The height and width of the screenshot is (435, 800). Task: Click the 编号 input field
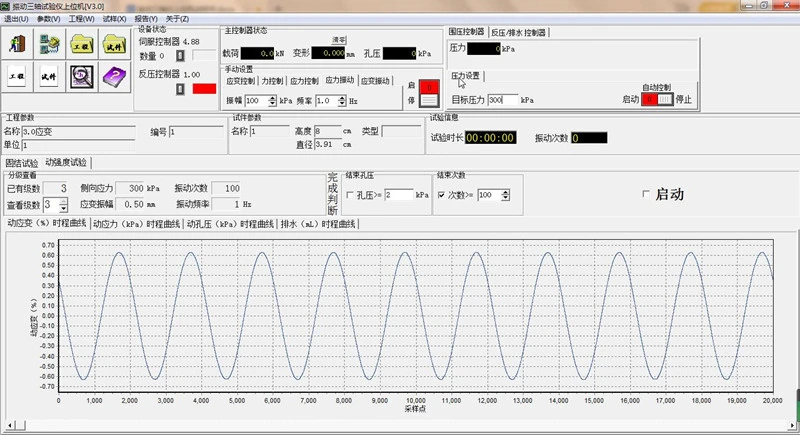click(196, 132)
